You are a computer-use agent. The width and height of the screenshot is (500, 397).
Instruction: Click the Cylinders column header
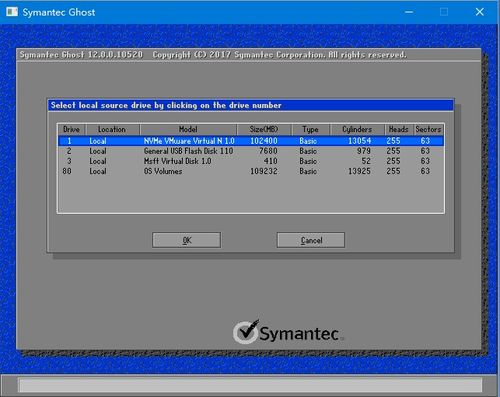point(357,129)
